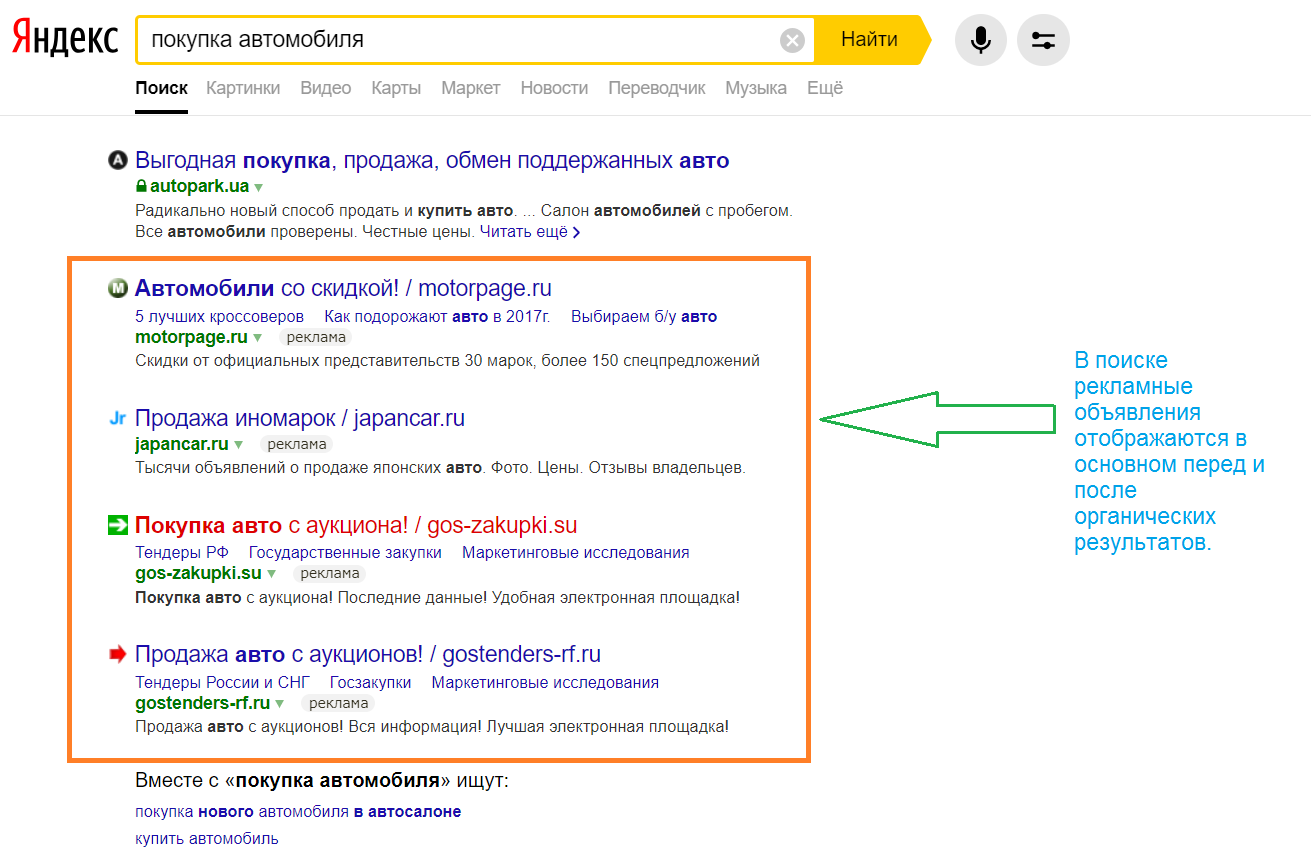
Task: Go to the Новости tab
Action: 554,88
